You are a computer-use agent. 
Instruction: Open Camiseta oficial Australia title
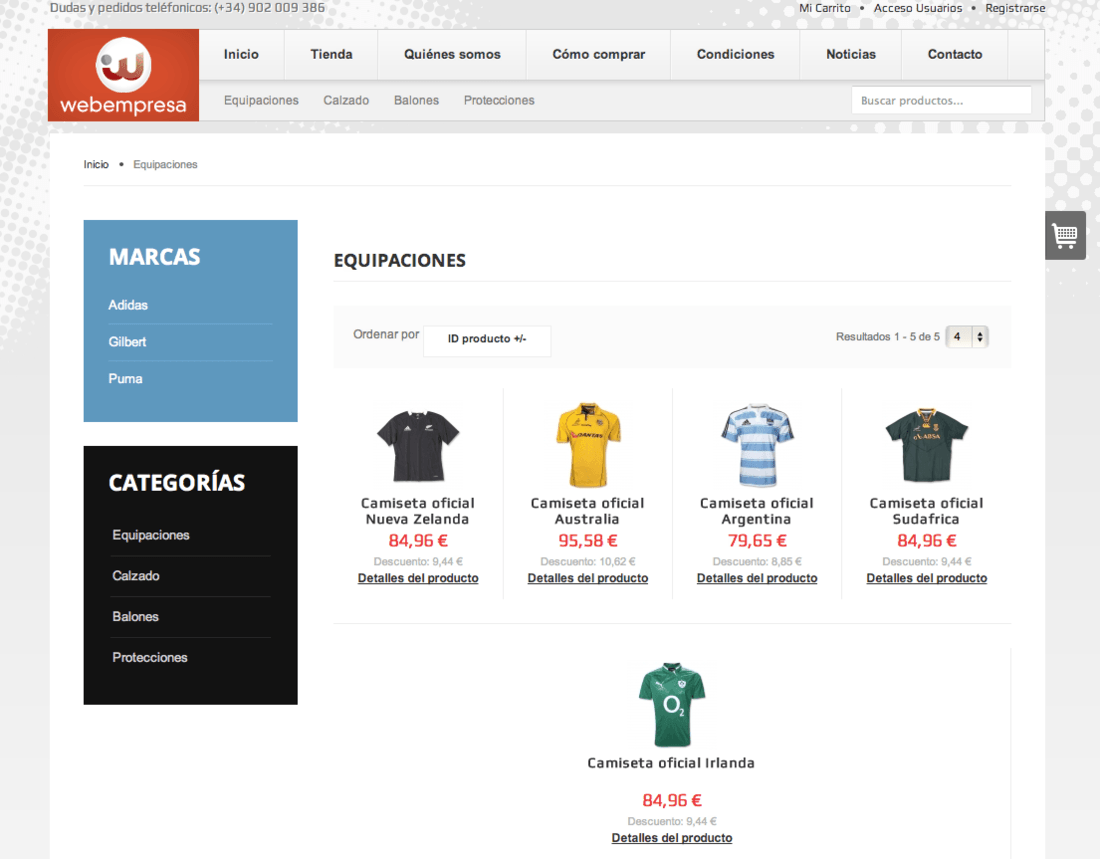coord(587,511)
